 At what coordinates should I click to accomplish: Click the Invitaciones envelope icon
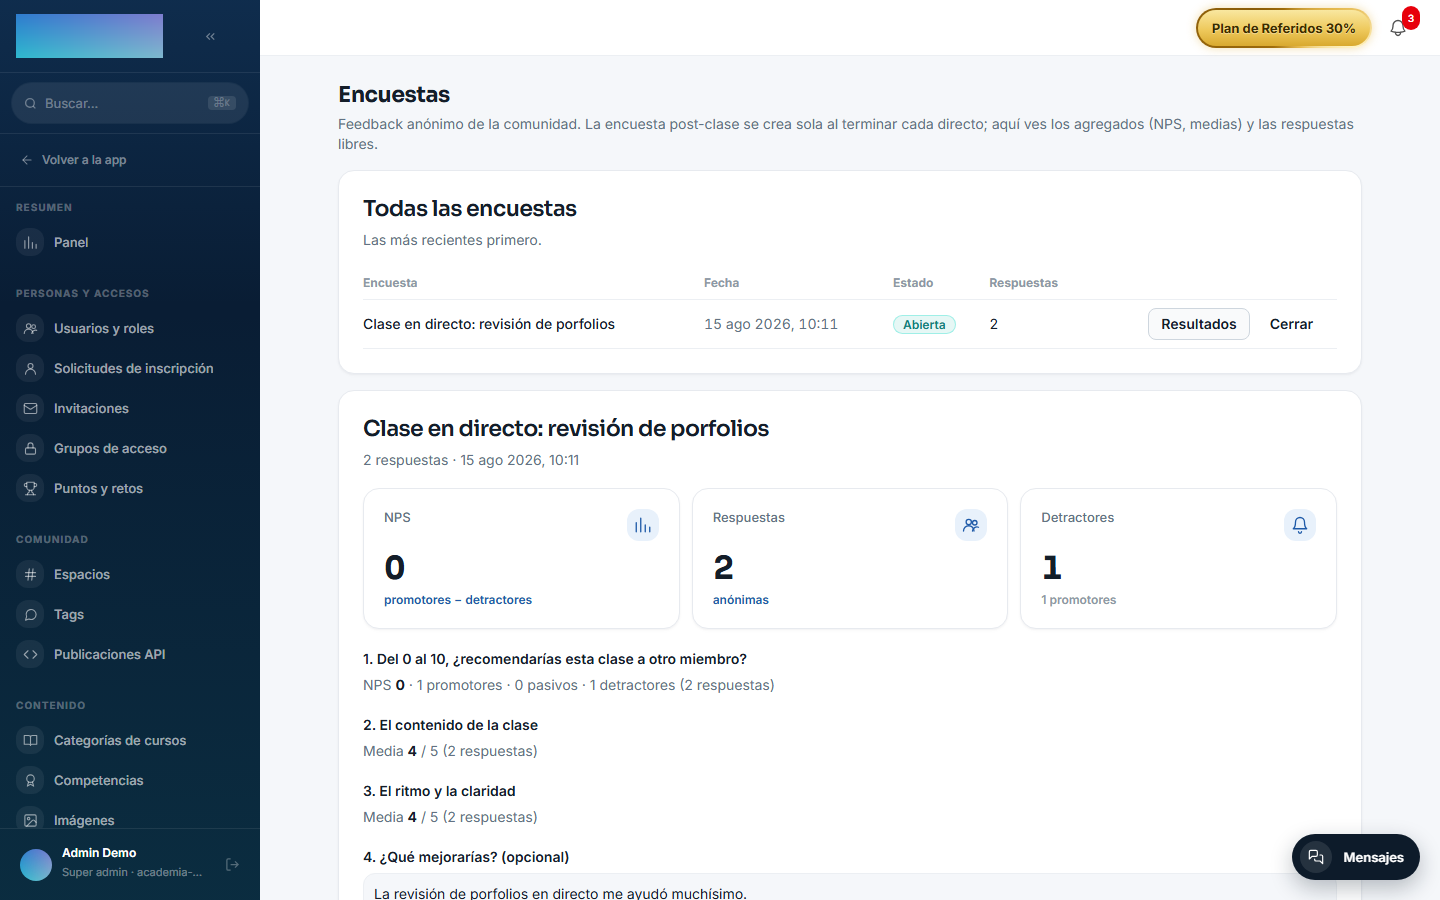(31, 409)
